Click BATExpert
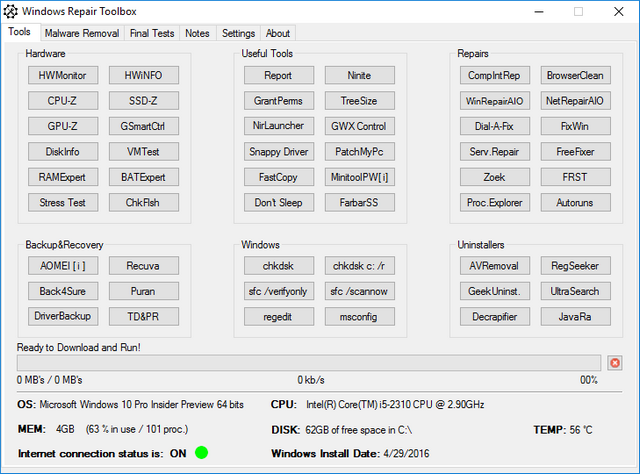Screen dimensions: 640x474 tap(144, 177)
